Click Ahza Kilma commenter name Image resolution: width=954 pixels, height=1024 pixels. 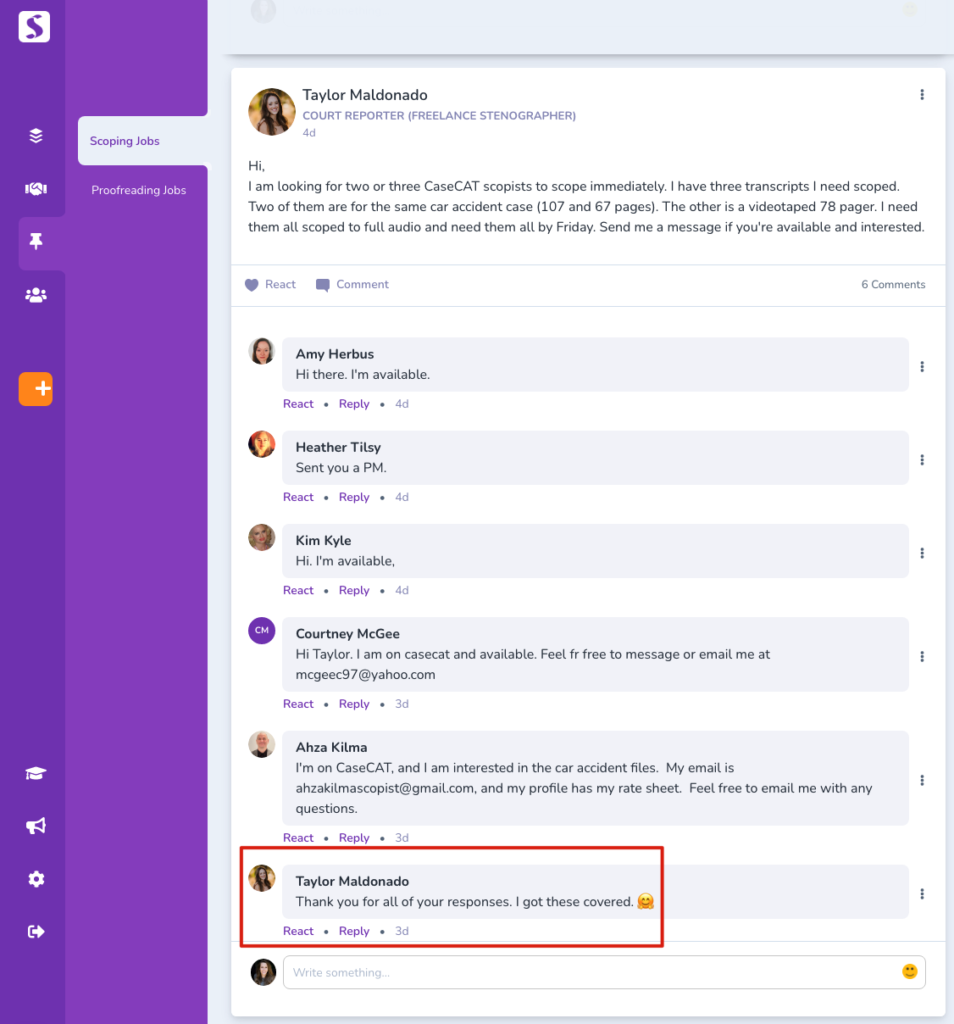[x=331, y=747]
